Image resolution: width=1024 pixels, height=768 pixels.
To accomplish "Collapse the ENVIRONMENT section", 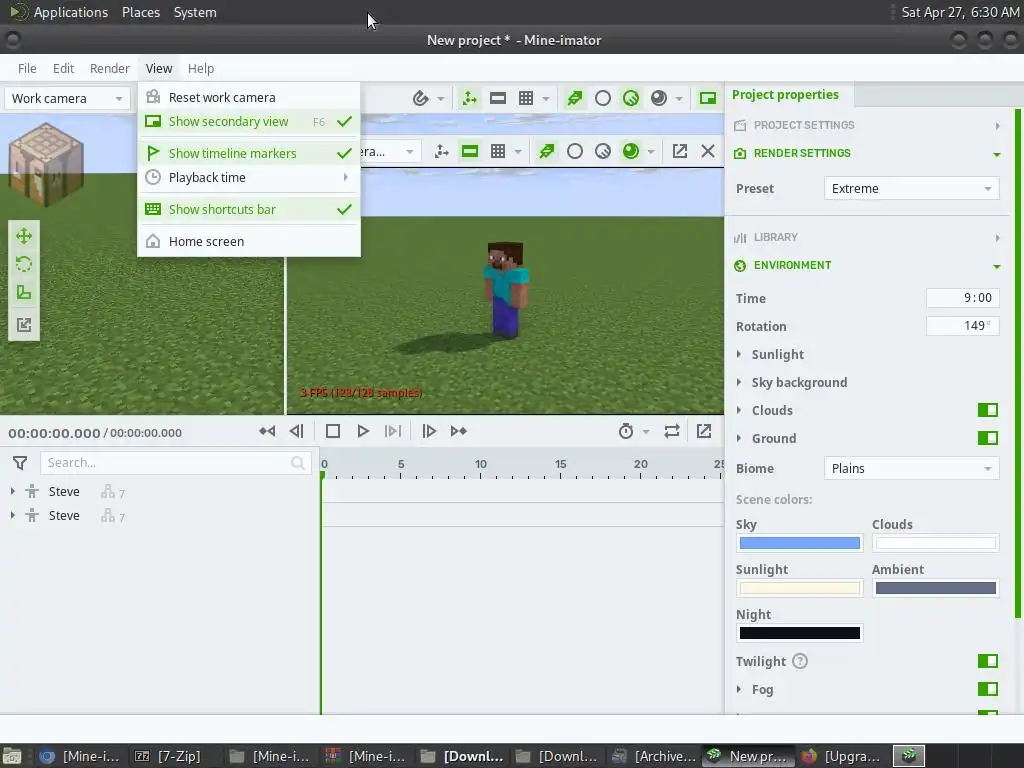I will tap(867, 266).
